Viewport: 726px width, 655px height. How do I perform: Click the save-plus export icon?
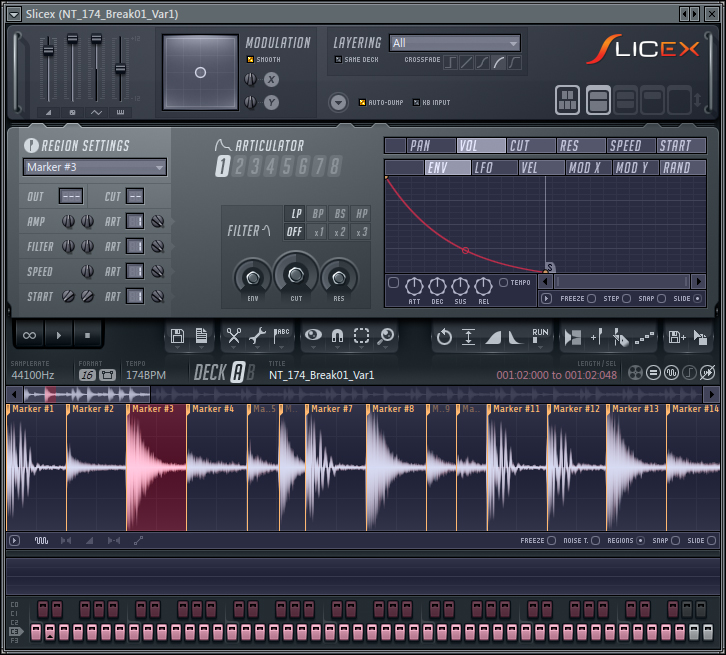click(676, 337)
